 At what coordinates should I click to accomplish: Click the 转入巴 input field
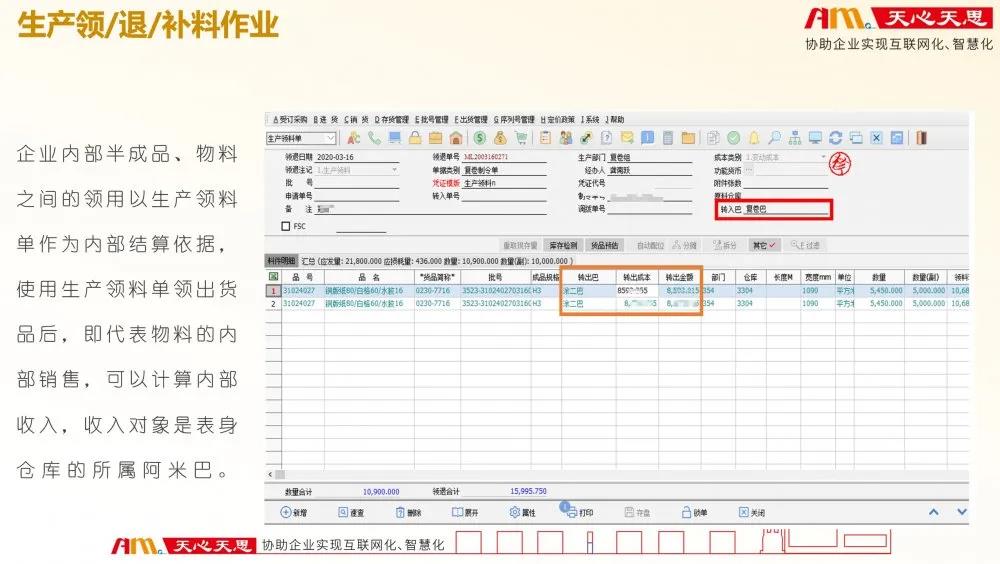(786, 209)
